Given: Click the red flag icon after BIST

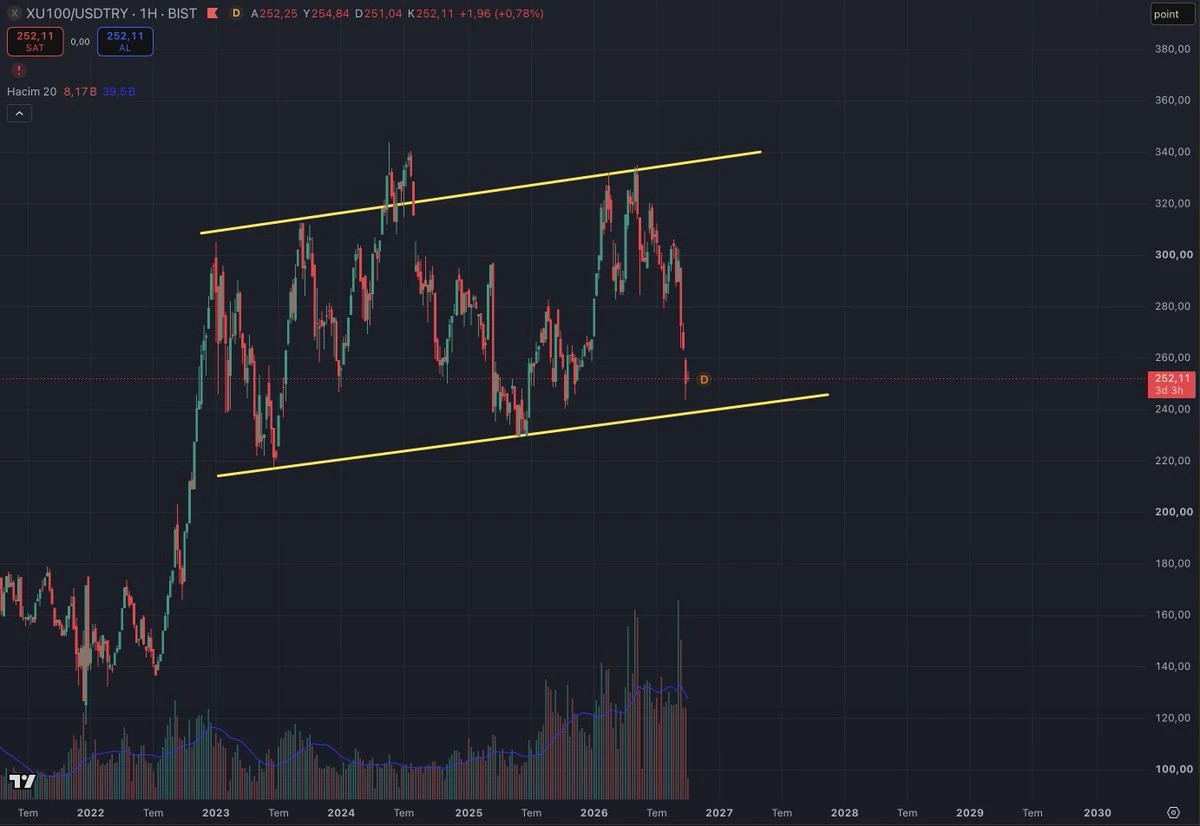Looking at the screenshot, I should (211, 13).
